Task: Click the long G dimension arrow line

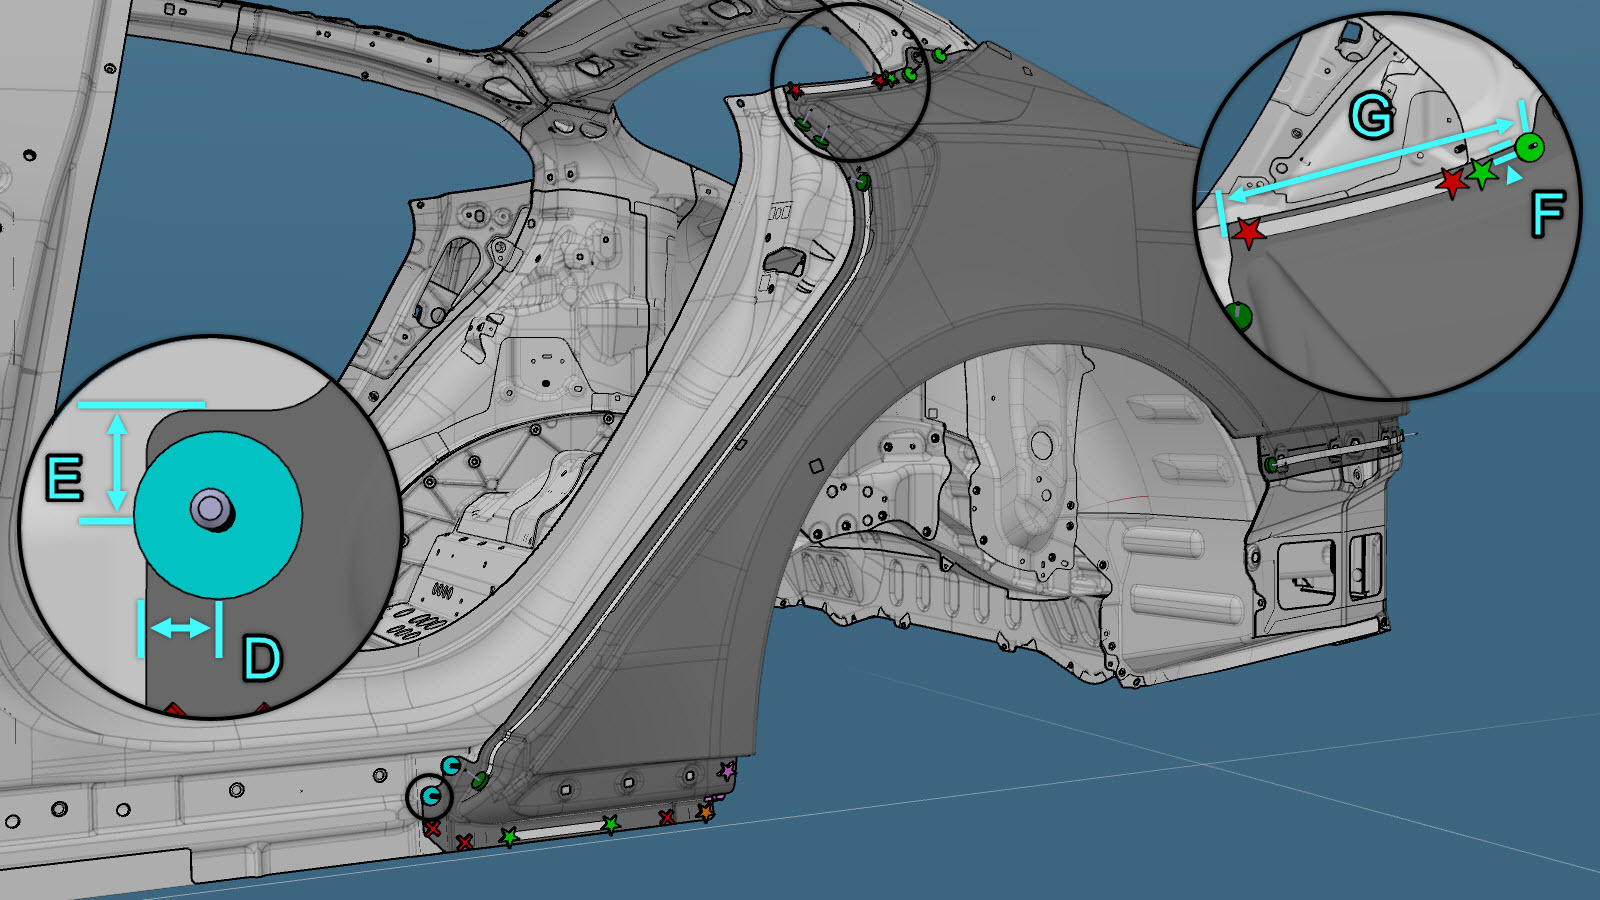Action: pyautogui.click(x=1370, y=158)
